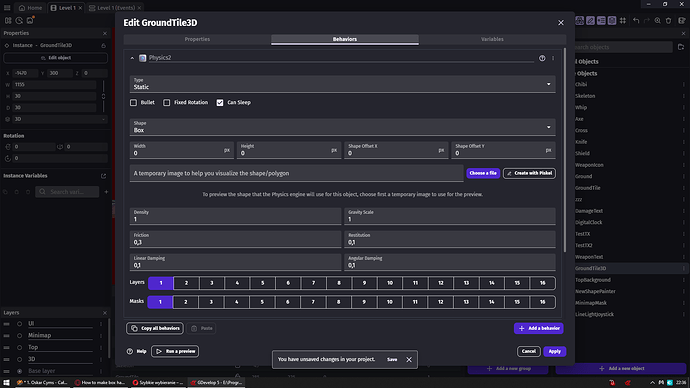Open the project manager hamburger menu
This screenshot has height=388, width=690.
[x=7, y=7]
